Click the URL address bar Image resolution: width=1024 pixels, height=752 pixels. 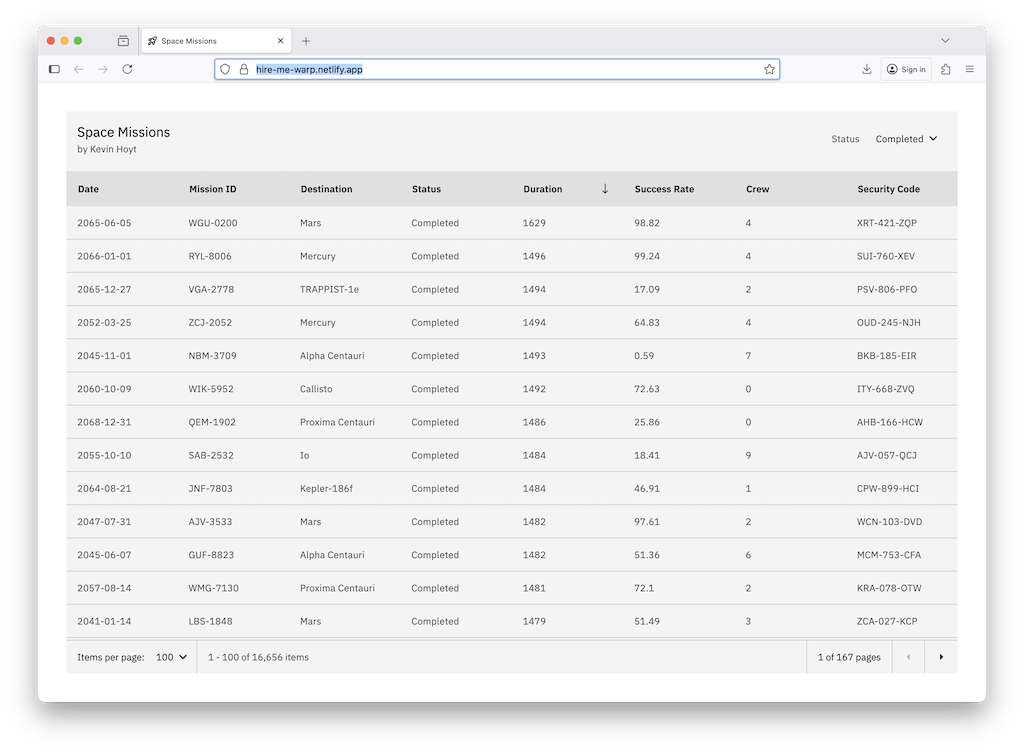click(x=500, y=69)
